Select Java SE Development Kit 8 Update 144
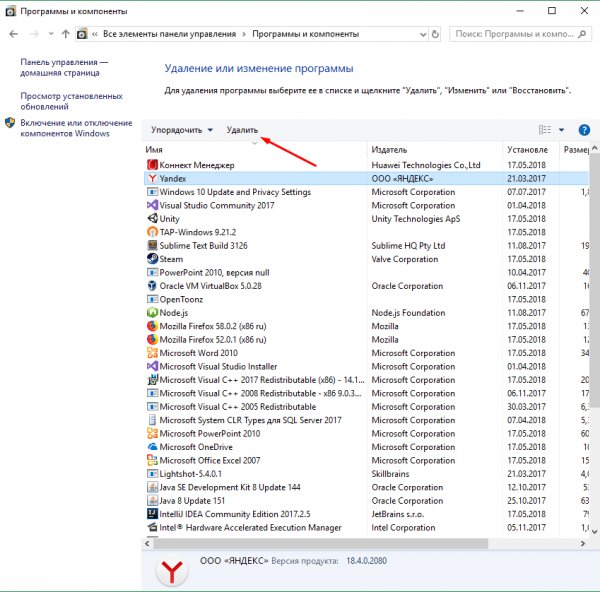Image resolution: width=600 pixels, height=592 pixels. click(367, 487)
